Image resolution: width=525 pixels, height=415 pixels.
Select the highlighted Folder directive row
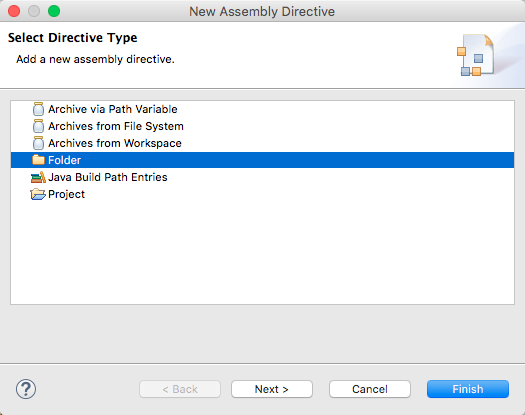[x=262, y=160]
